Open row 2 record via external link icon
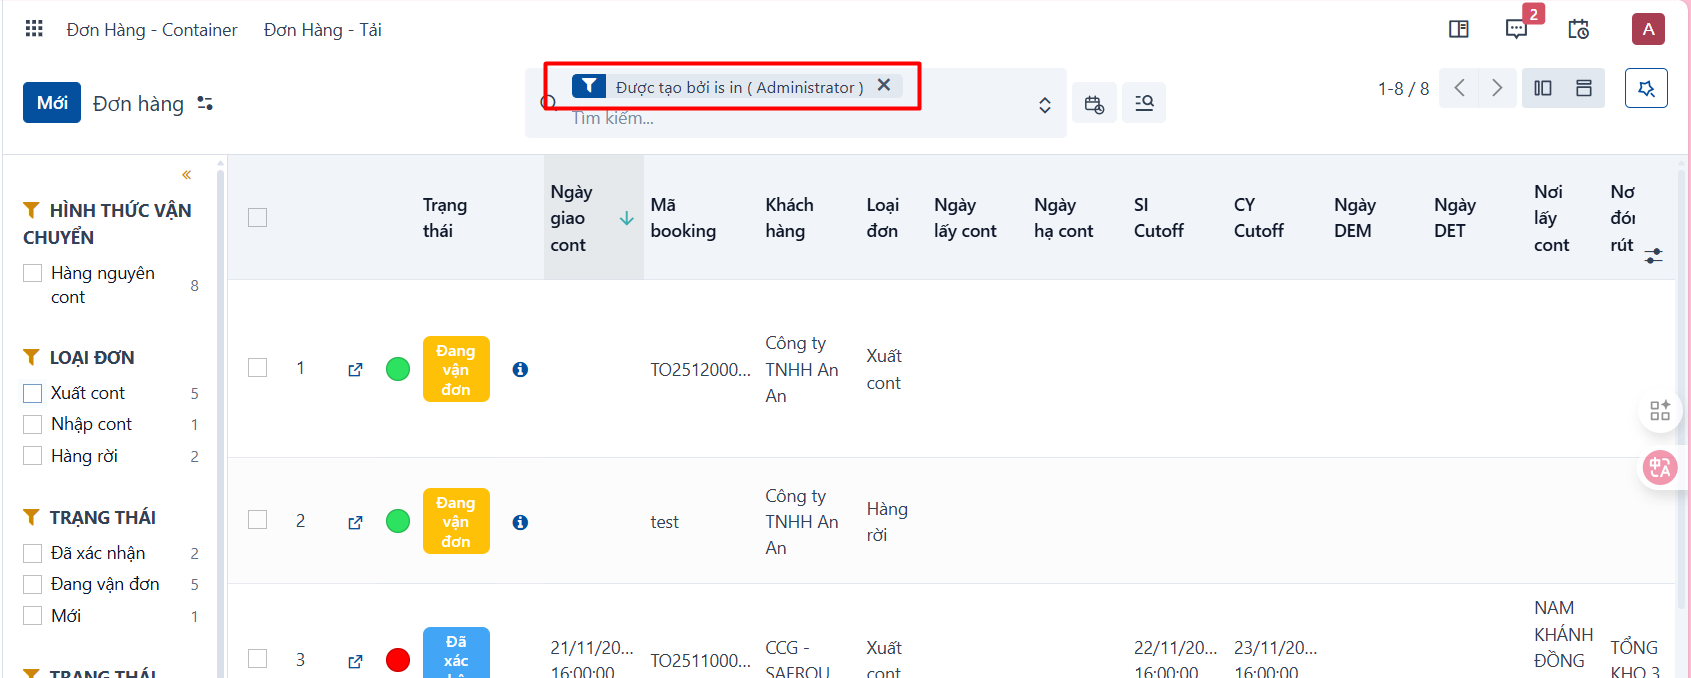 click(355, 522)
